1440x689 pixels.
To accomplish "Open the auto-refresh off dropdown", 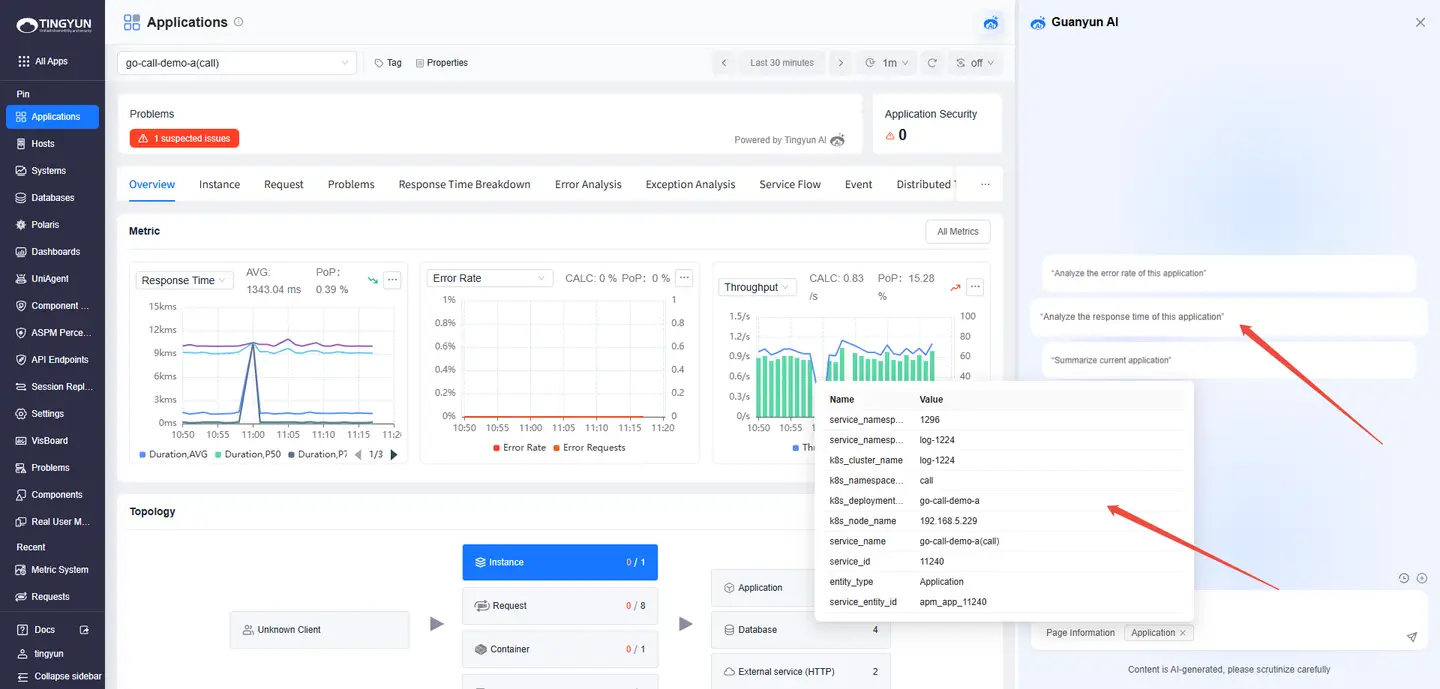I will [x=975, y=63].
